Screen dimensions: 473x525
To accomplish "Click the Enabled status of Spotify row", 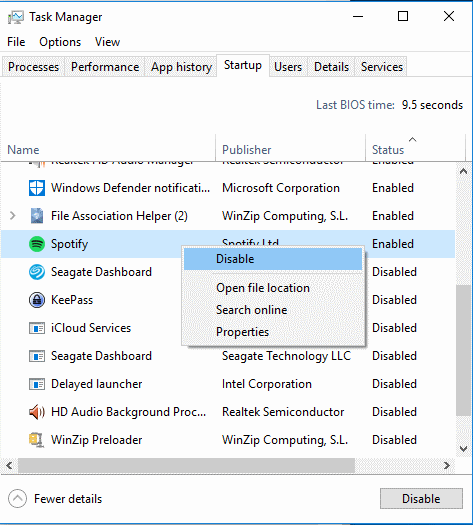I will (393, 244).
